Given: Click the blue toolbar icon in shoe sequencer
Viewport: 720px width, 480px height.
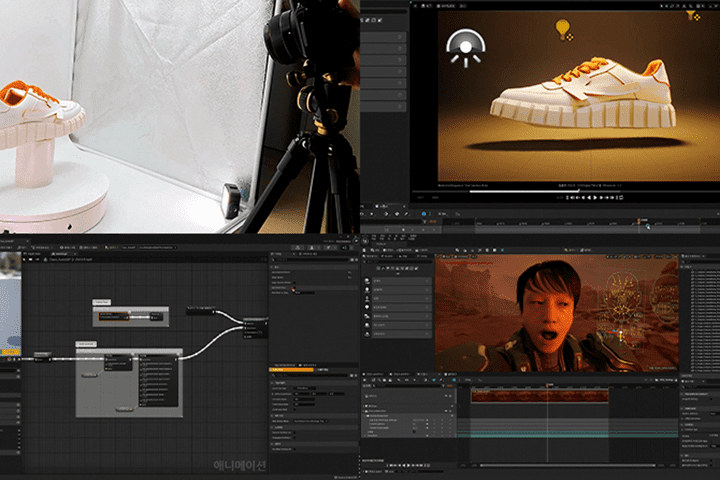Looking at the screenshot, I should [423, 214].
